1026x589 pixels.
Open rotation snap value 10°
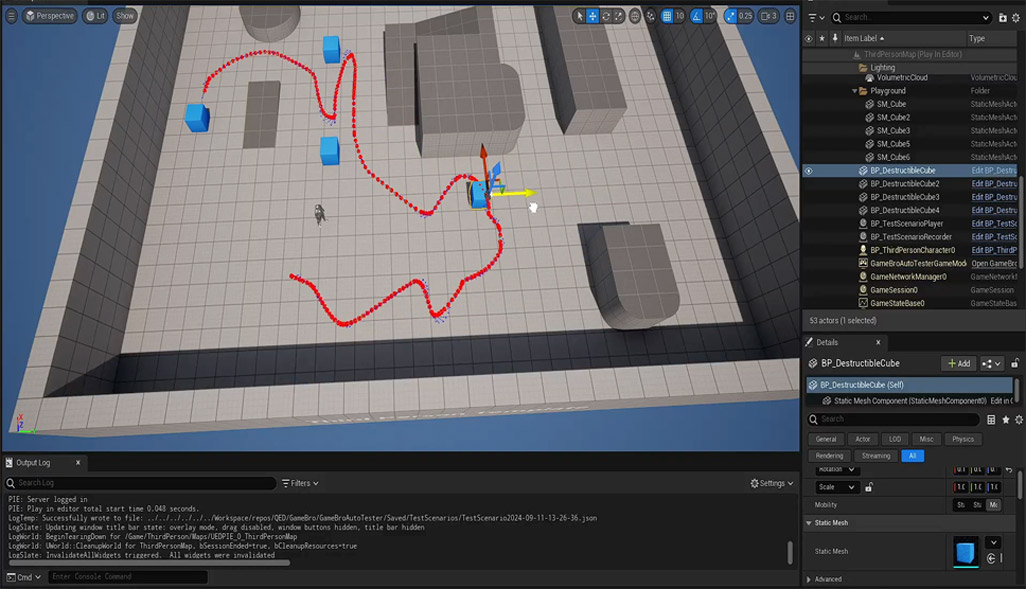[x=709, y=16]
